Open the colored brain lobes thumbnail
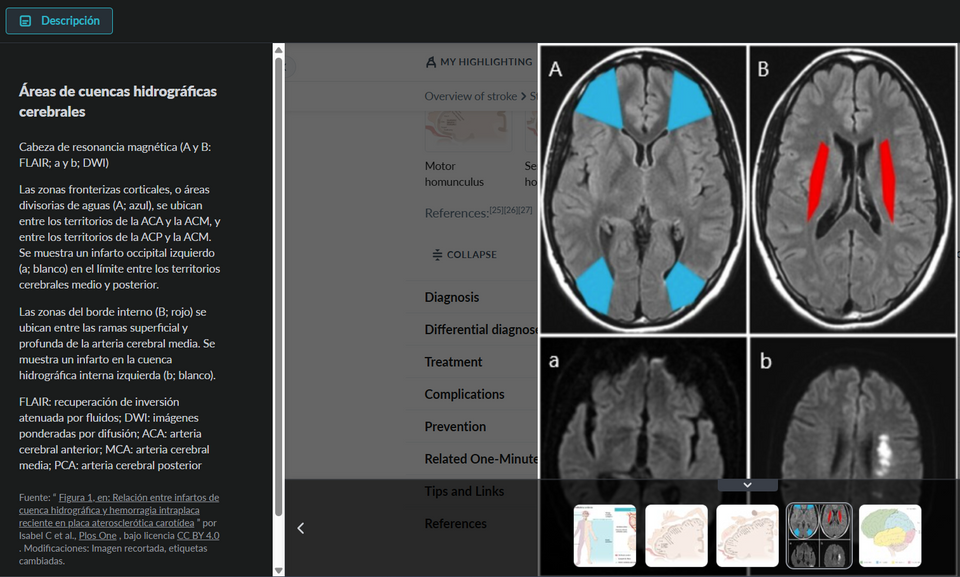 point(890,536)
